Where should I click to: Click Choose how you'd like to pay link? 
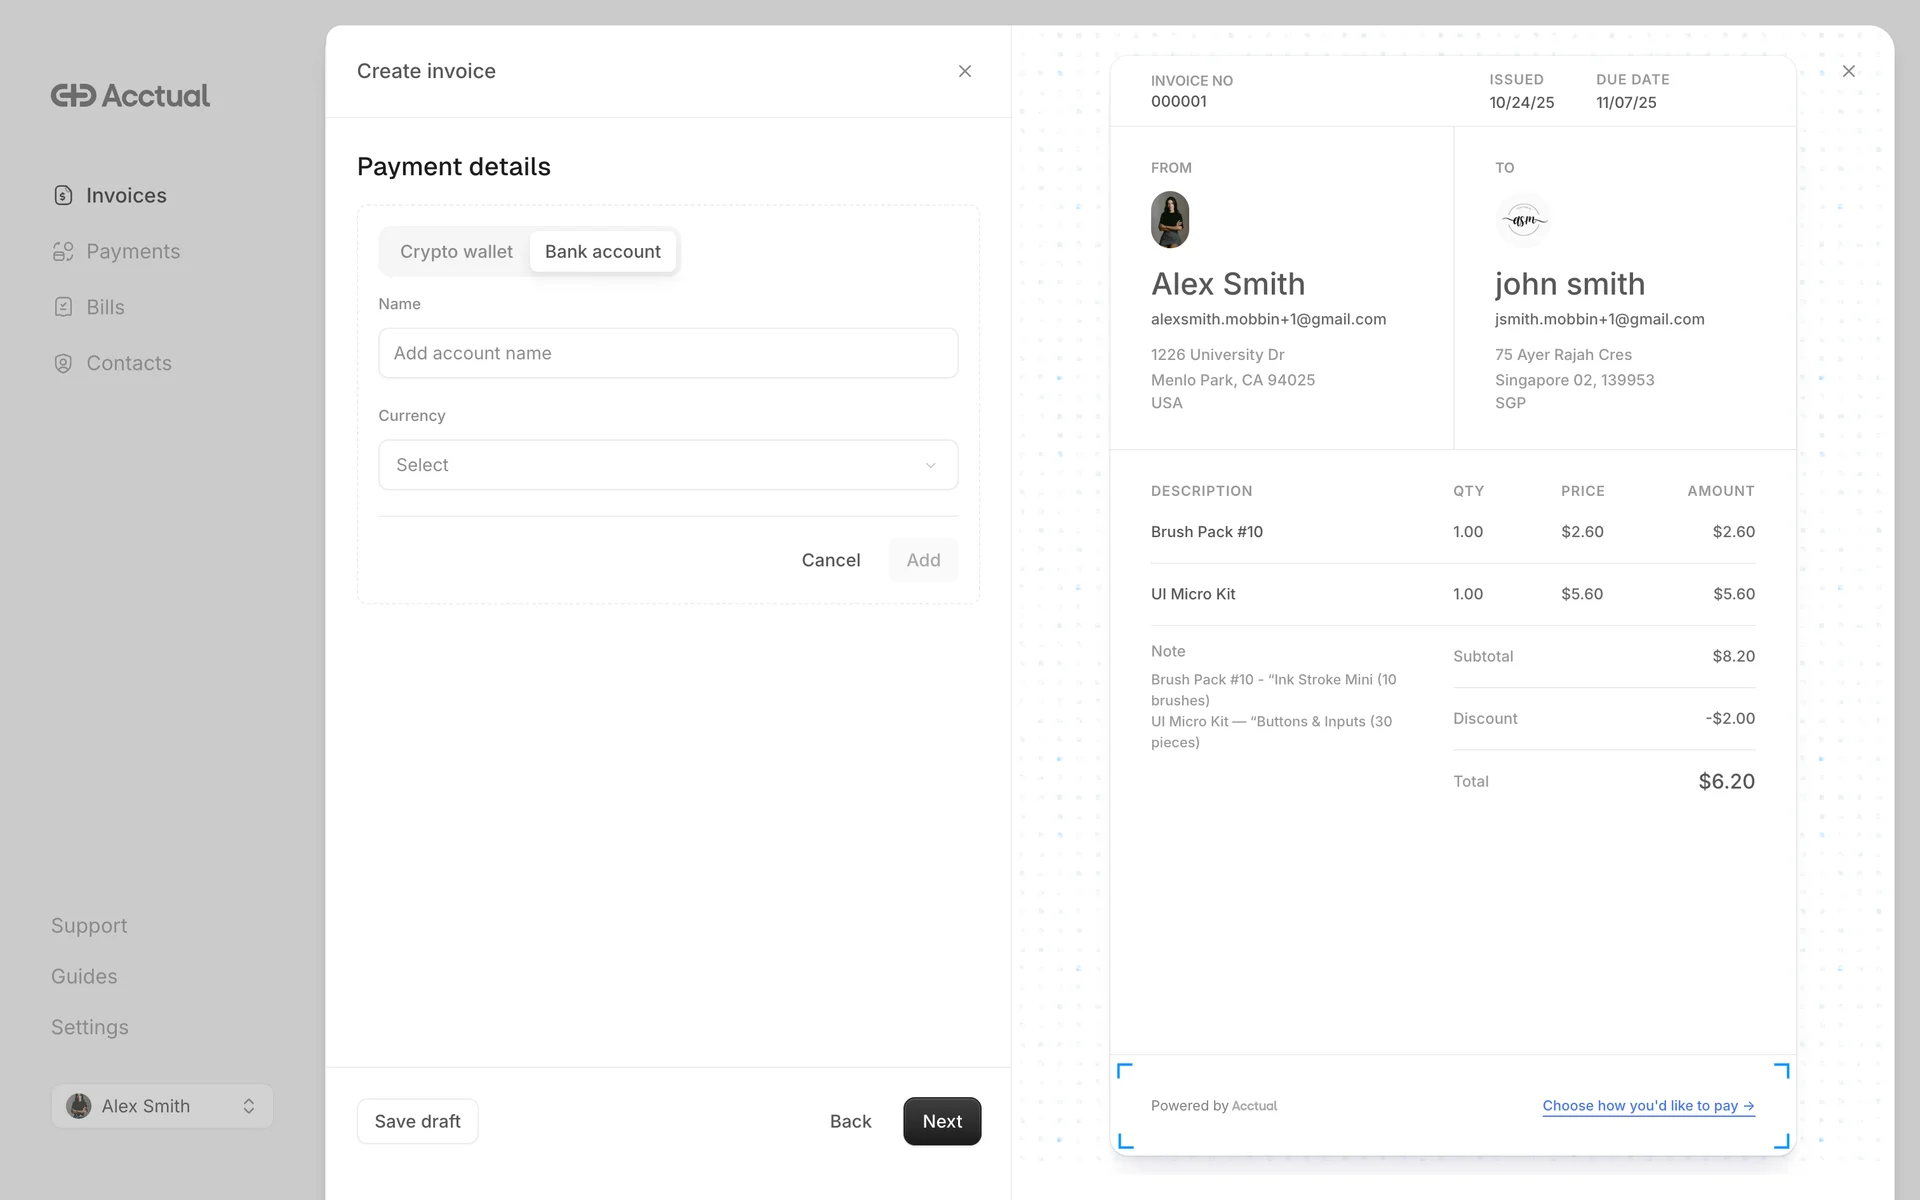click(x=1647, y=1106)
